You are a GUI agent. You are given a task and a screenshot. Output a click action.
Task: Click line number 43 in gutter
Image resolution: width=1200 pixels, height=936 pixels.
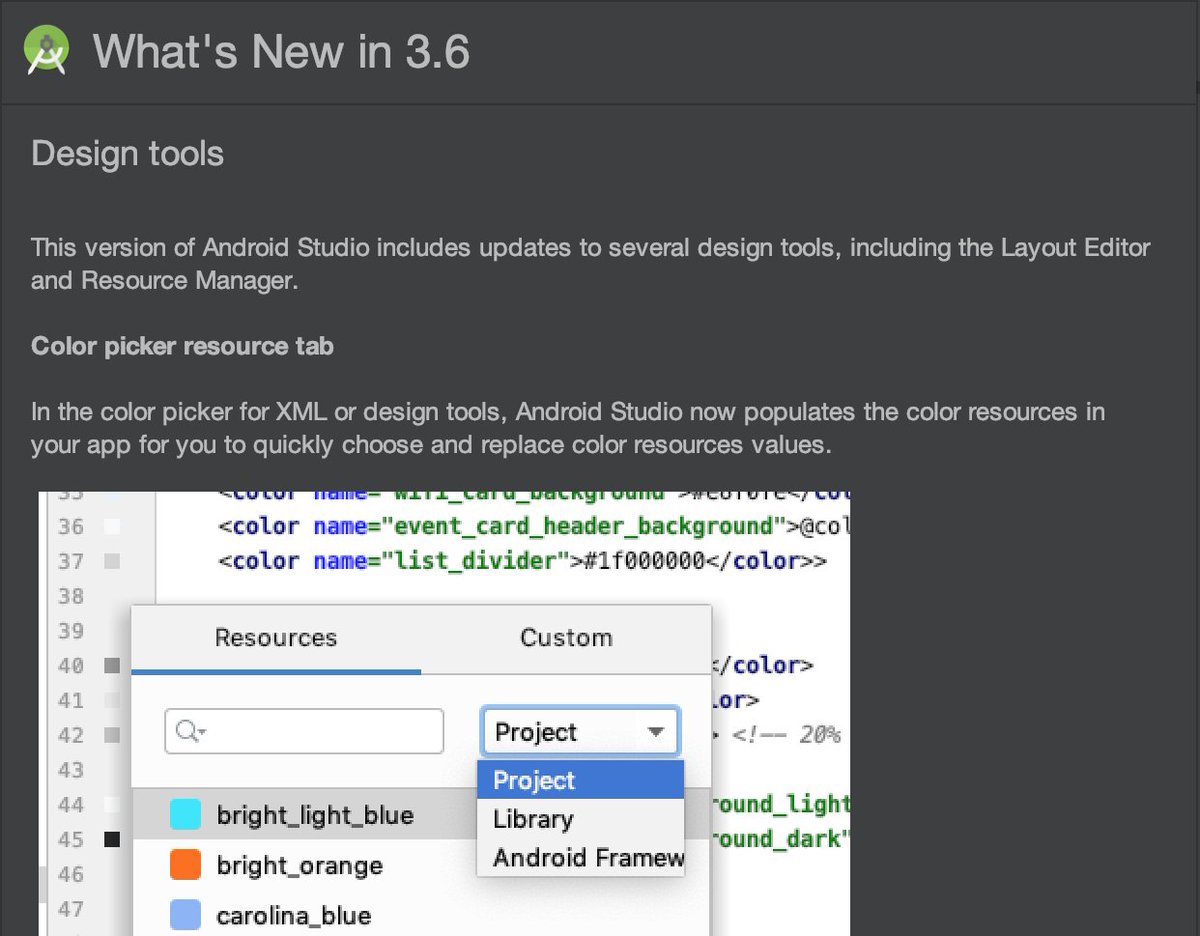71,770
